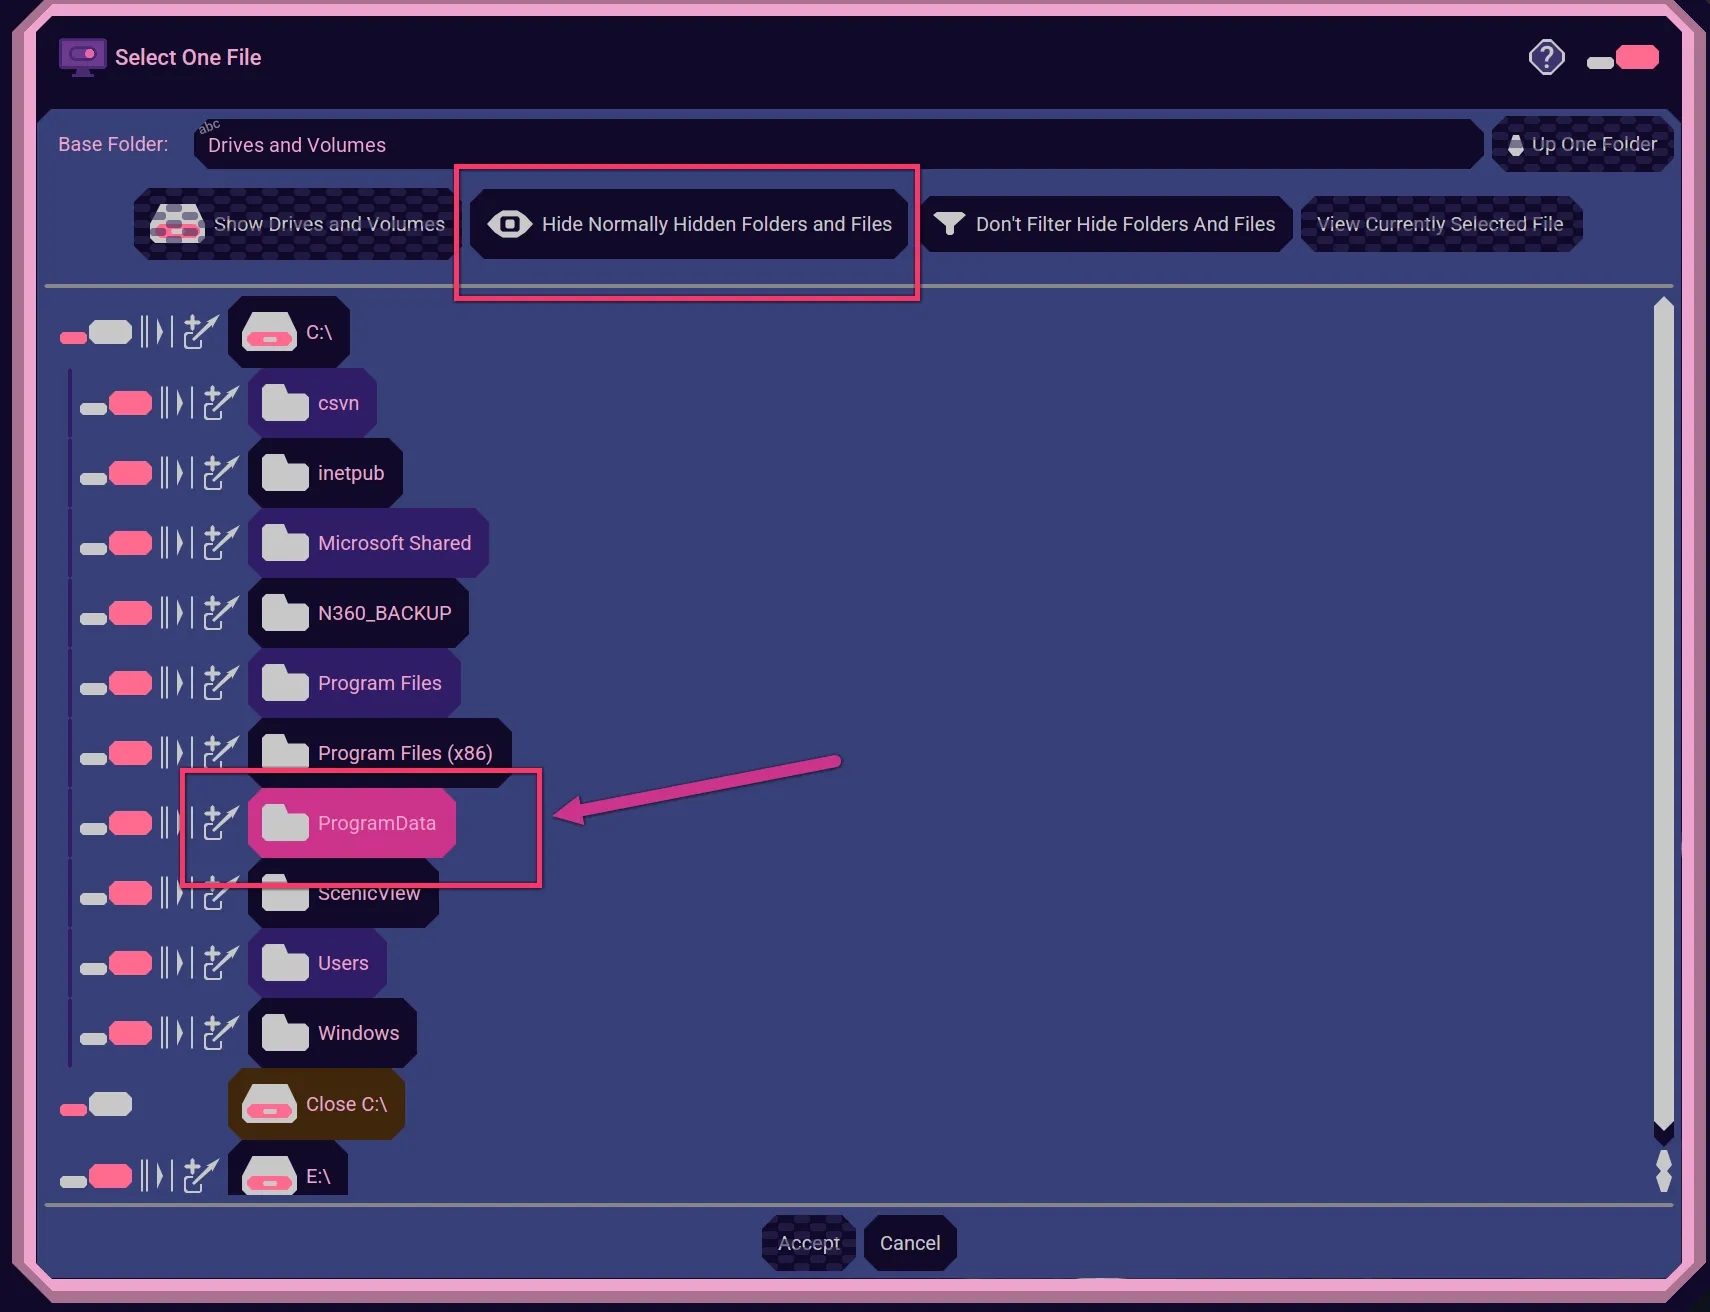This screenshot has width=1710, height=1312.
Task: Open the Windows folder
Action: pyautogui.click(x=332, y=1033)
